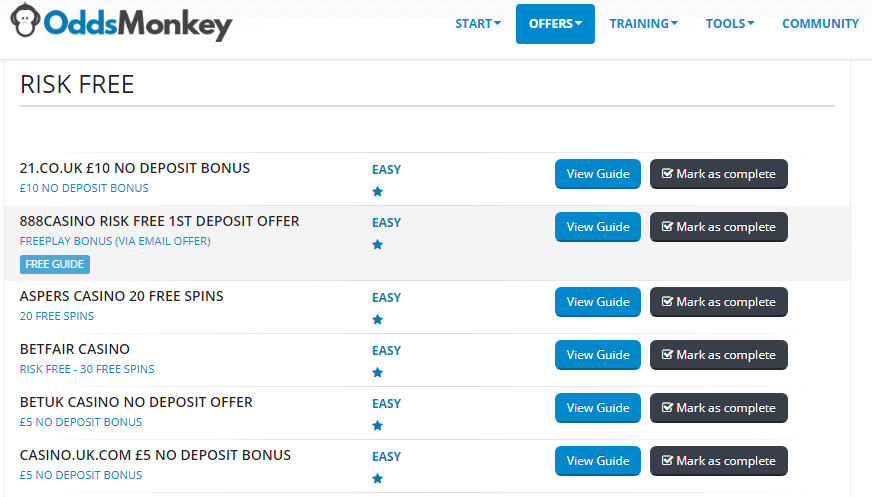Image resolution: width=872 pixels, height=497 pixels.
Task: Click the star rating for Aspers Casino
Action: 378,320
